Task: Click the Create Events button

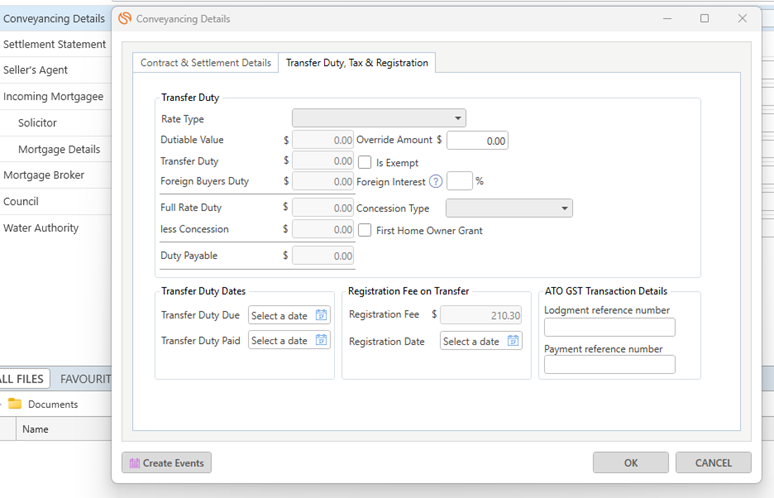Action: coord(167,463)
